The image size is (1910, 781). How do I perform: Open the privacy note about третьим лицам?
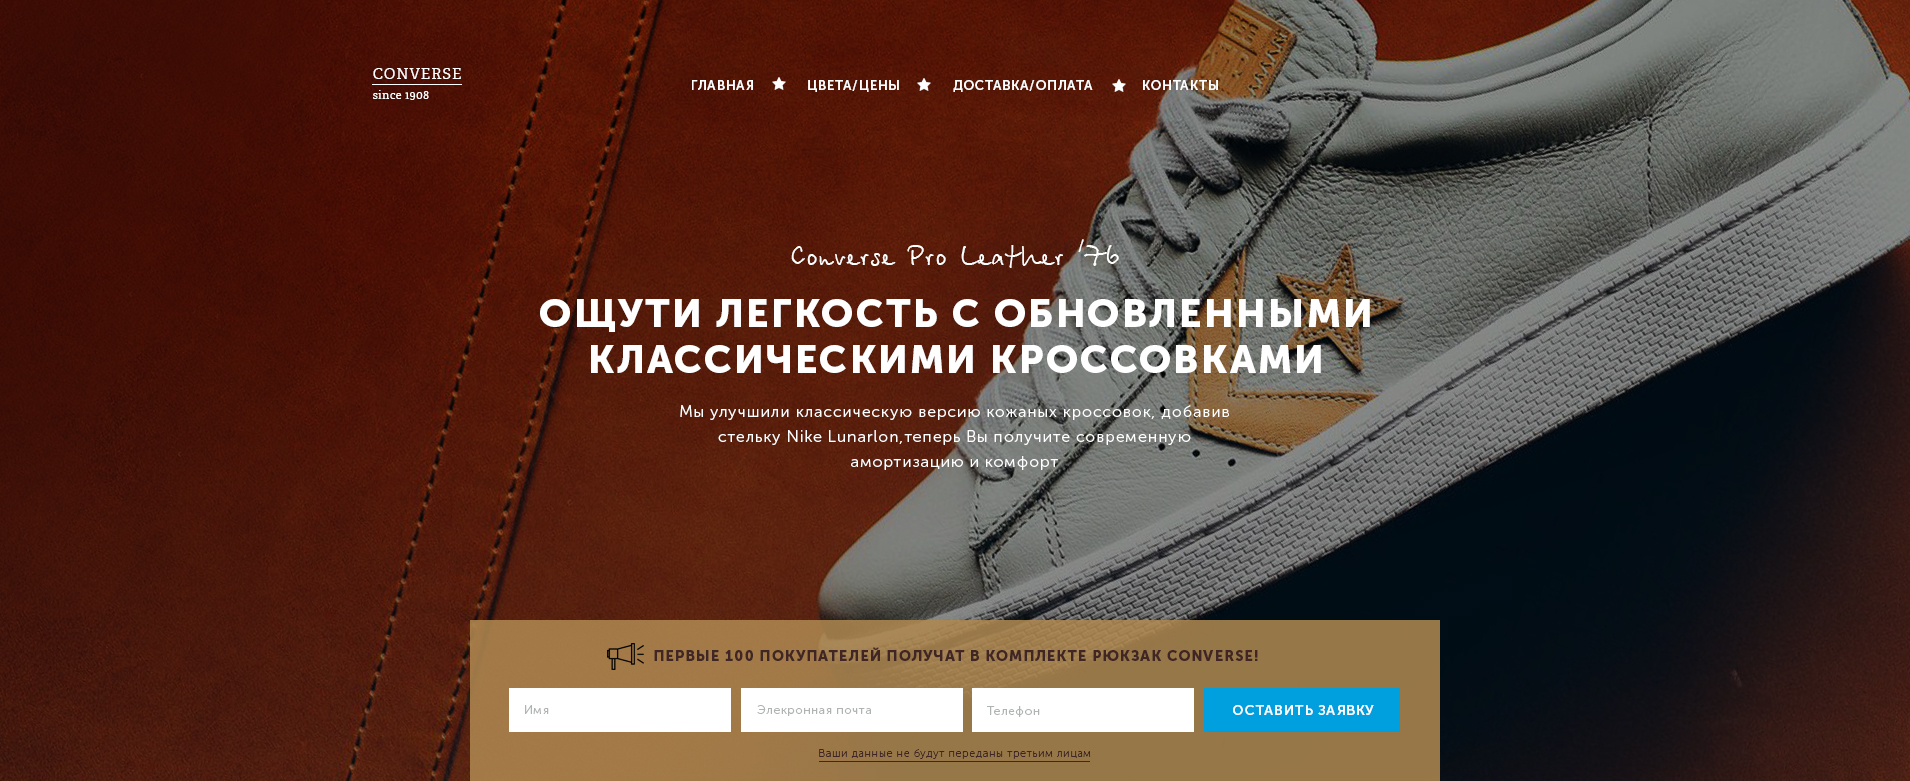tap(954, 754)
